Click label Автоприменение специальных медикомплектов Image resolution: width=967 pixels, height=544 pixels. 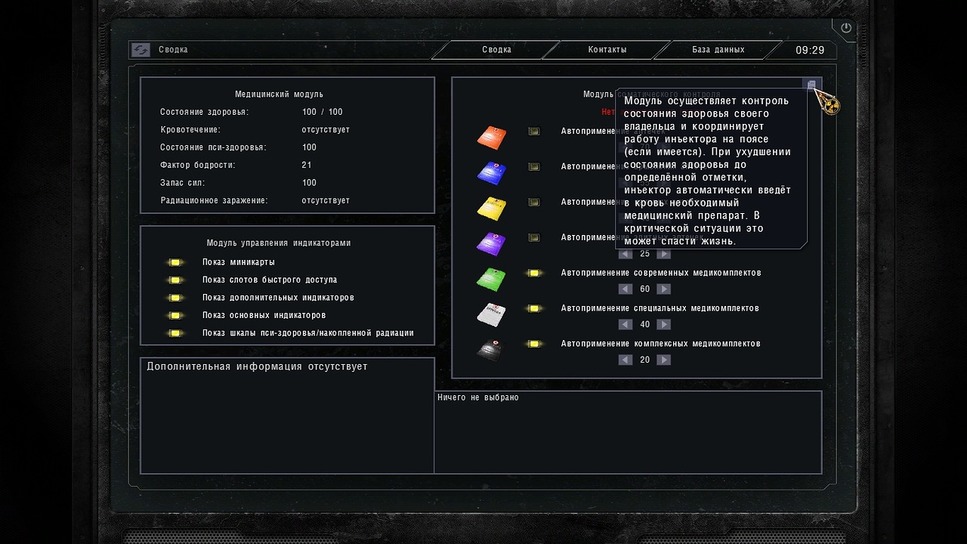point(660,308)
